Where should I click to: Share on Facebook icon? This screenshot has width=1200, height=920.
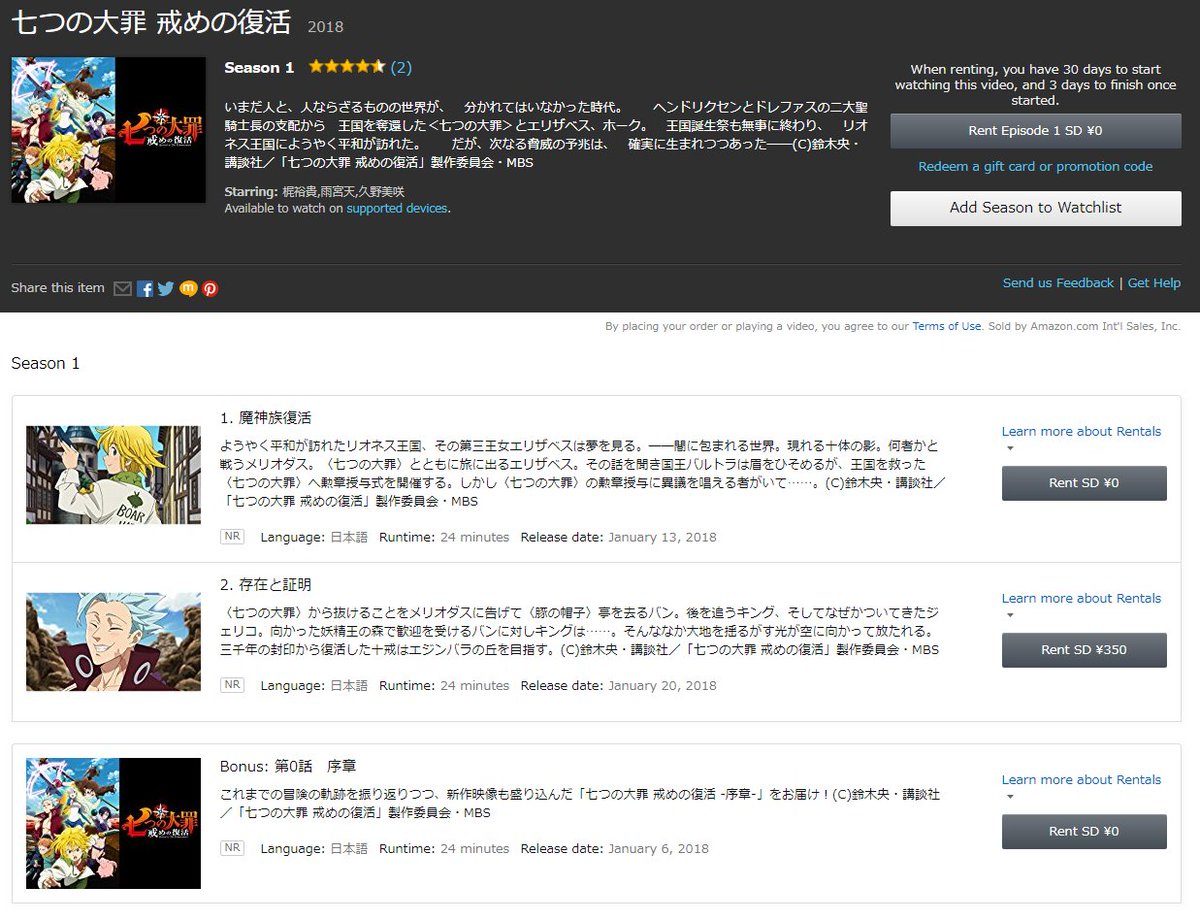point(145,289)
